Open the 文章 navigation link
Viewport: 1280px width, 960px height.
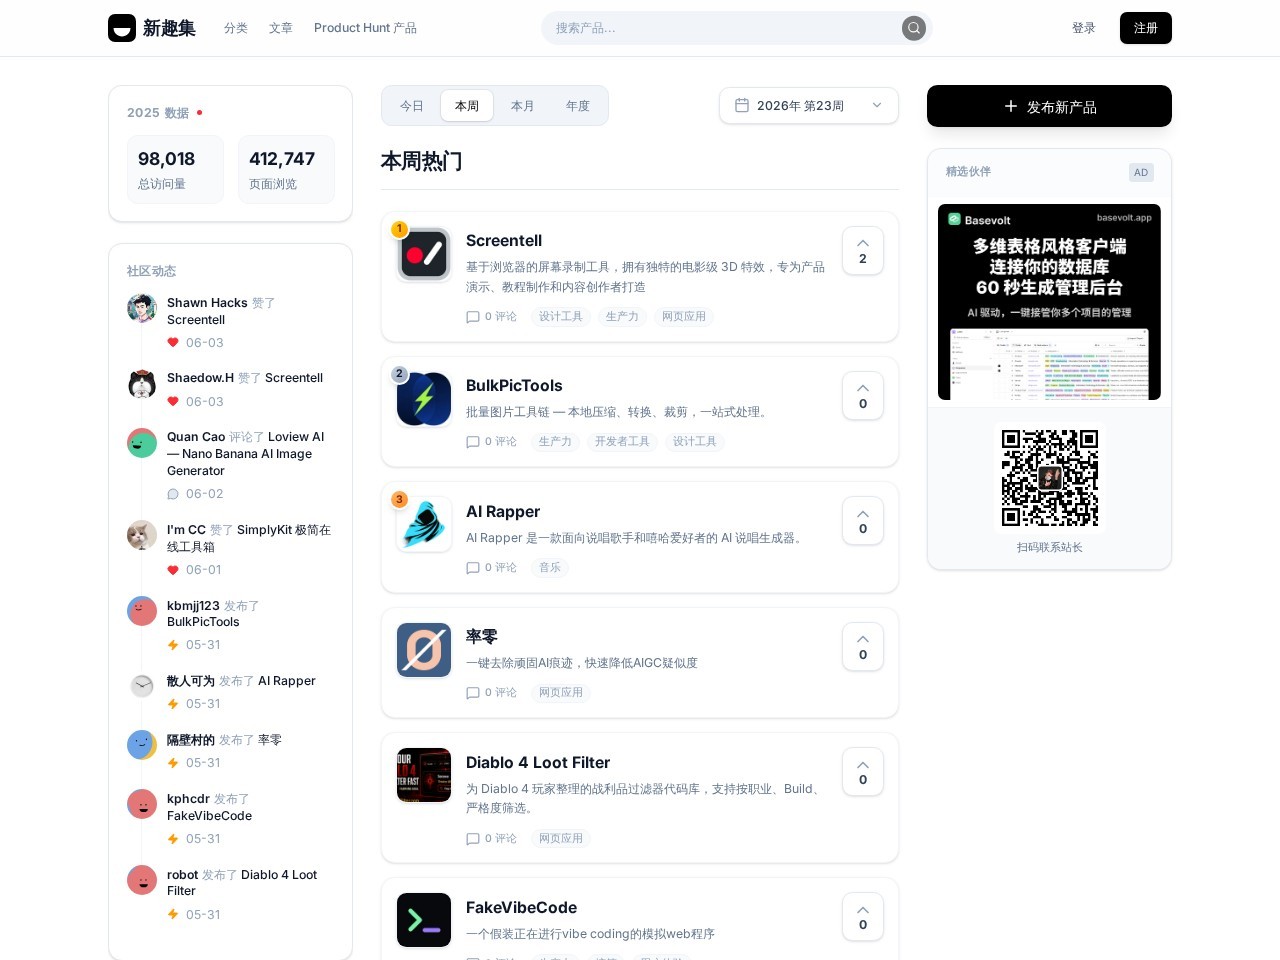(281, 28)
